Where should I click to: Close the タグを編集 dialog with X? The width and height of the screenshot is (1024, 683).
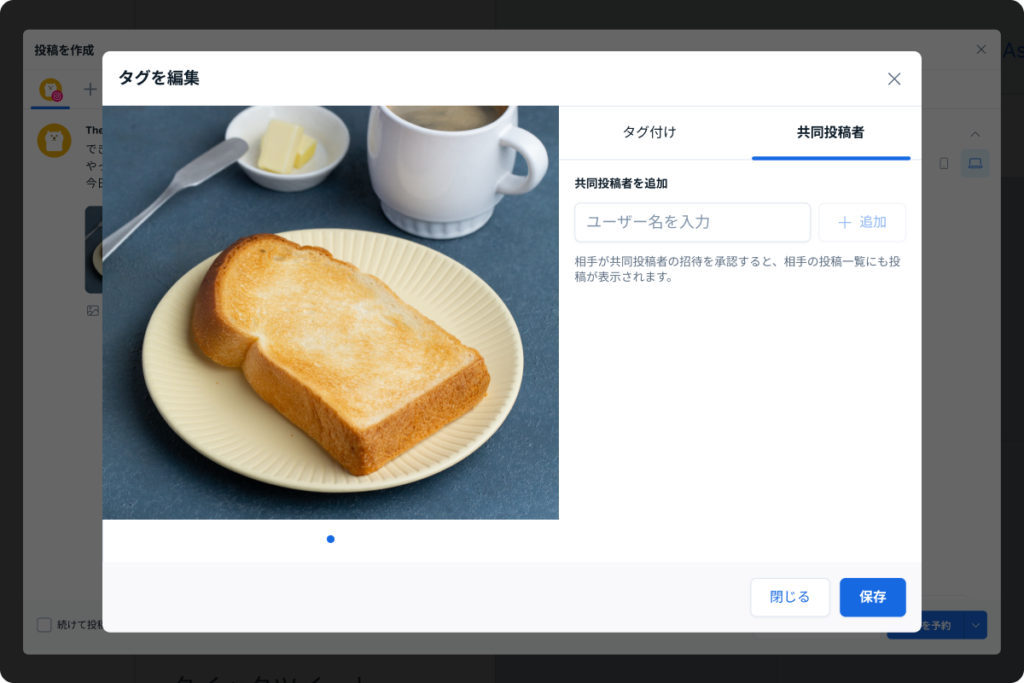click(x=894, y=79)
